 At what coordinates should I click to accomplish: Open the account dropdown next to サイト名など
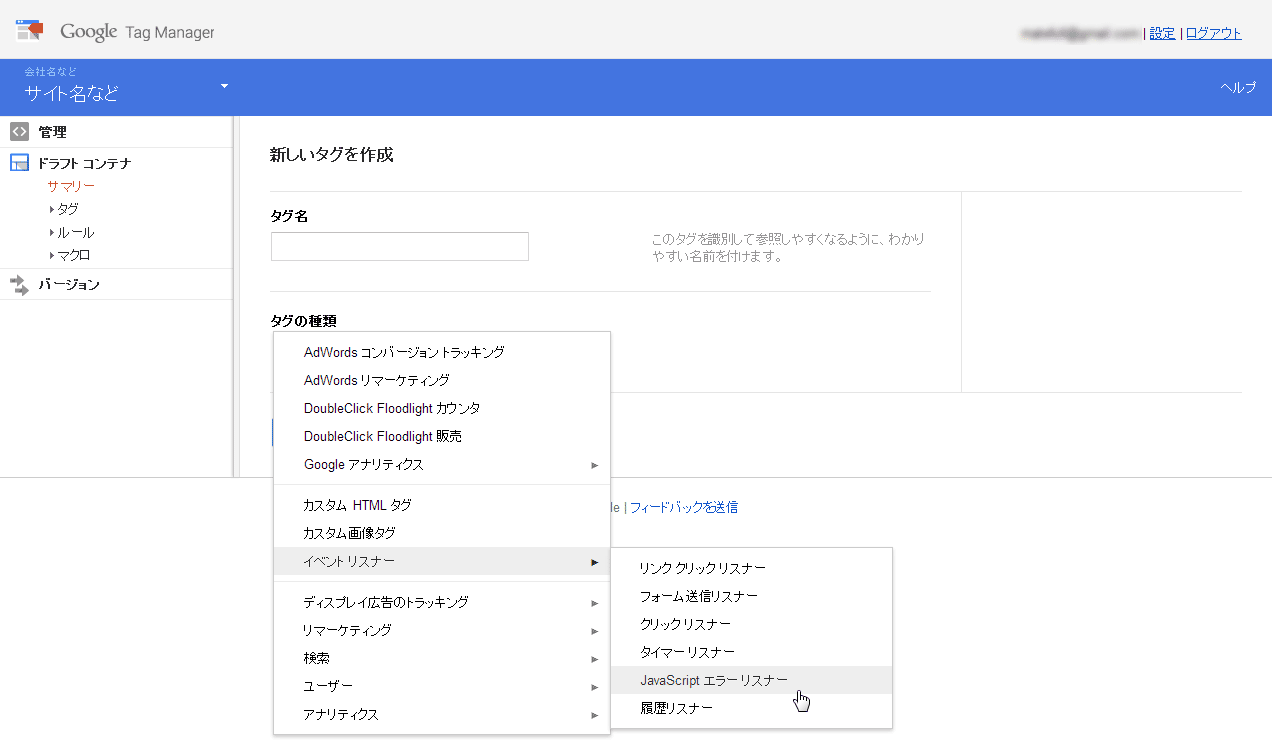224,86
